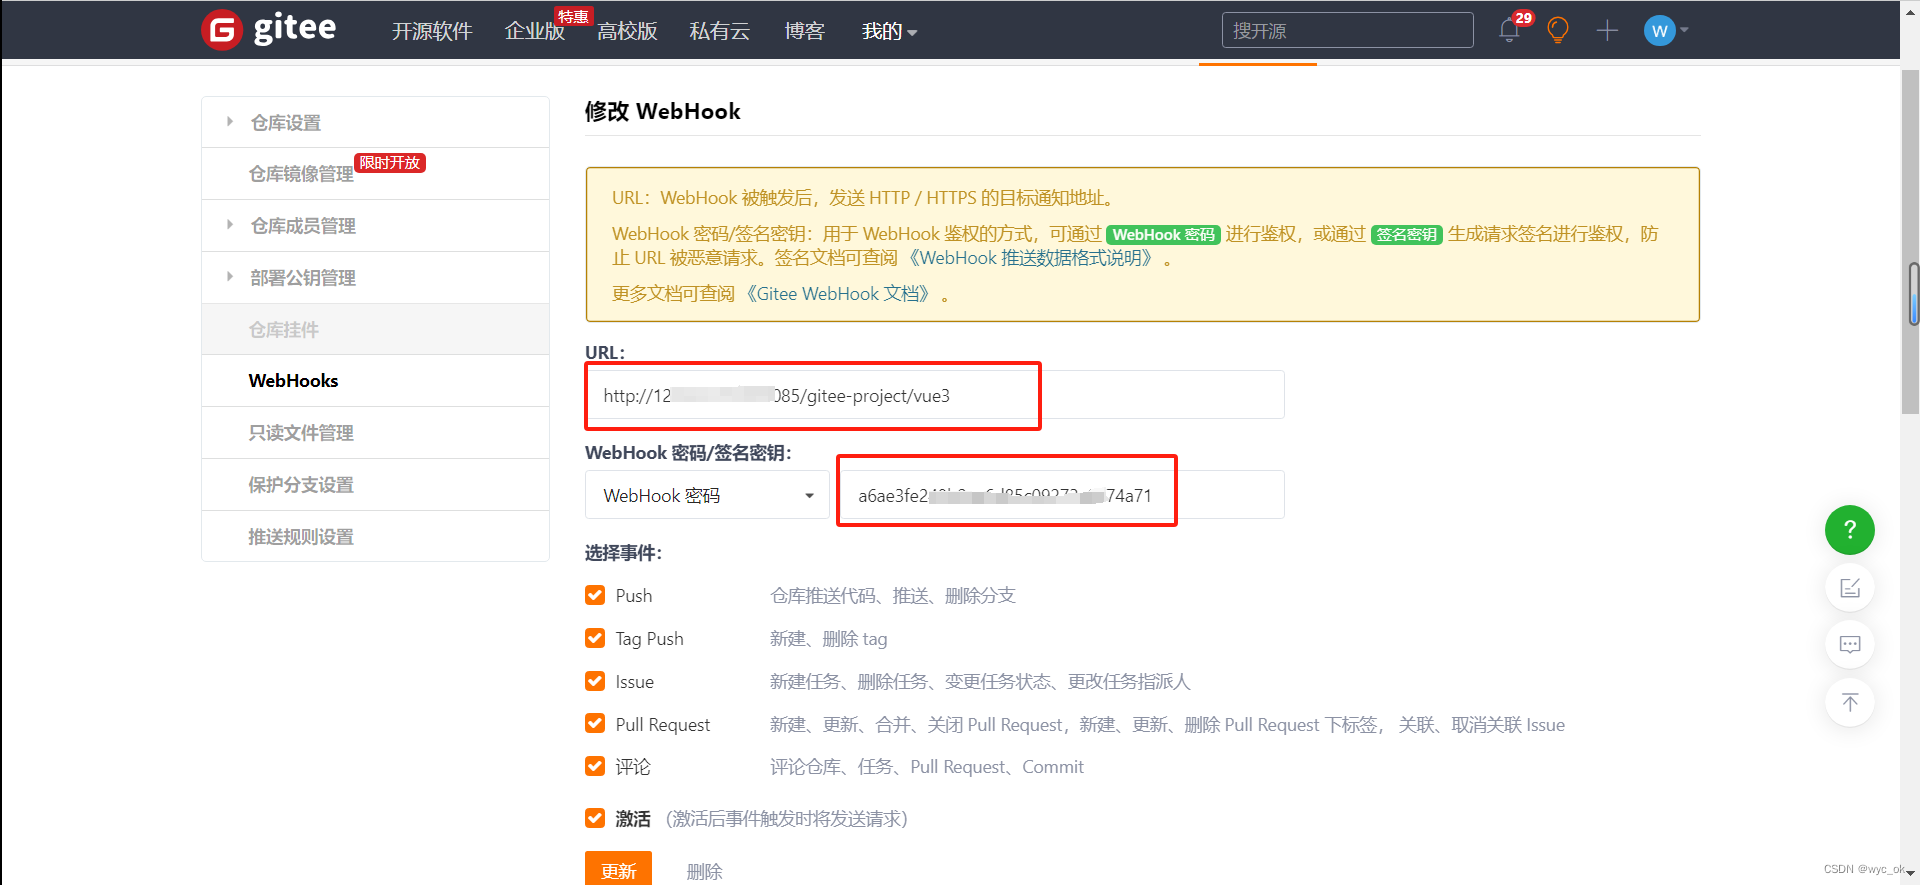Open 博客 in top navigation
Image resolution: width=1920 pixels, height=885 pixels.
[x=805, y=31]
